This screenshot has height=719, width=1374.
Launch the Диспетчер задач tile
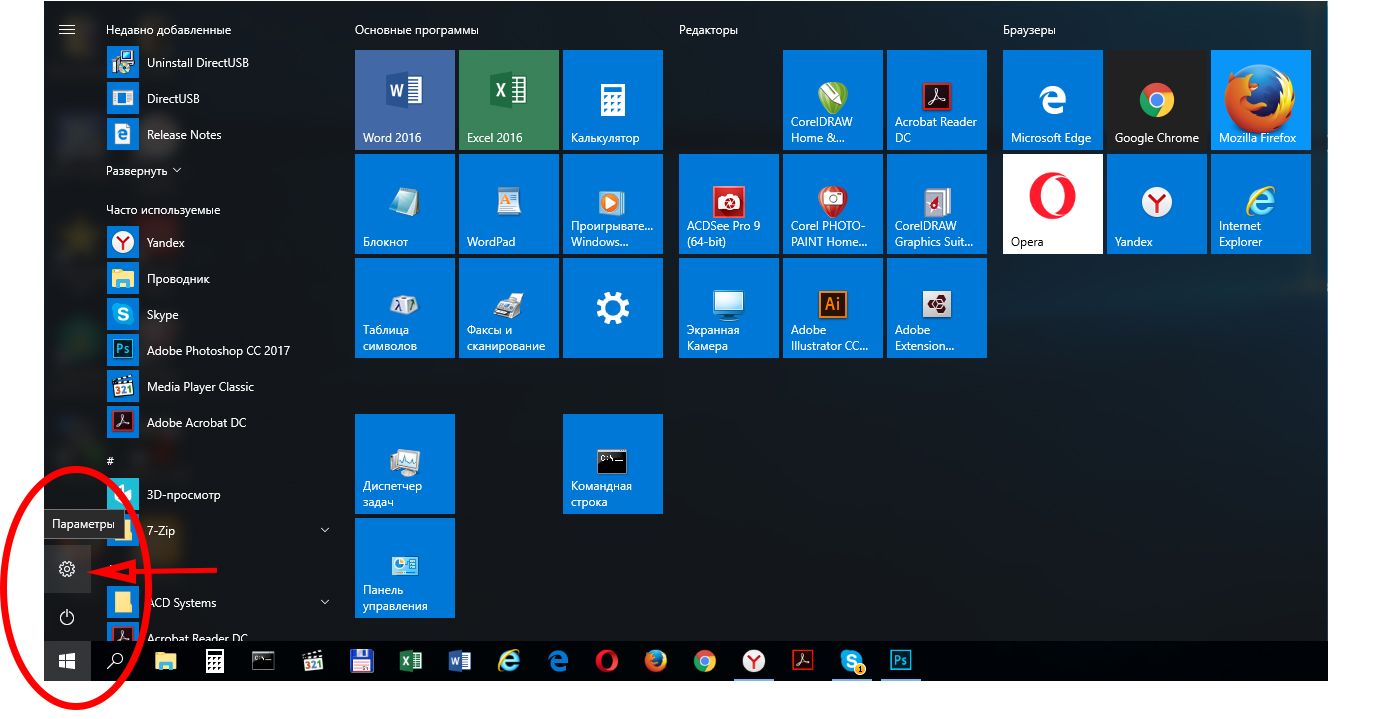click(x=404, y=464)
